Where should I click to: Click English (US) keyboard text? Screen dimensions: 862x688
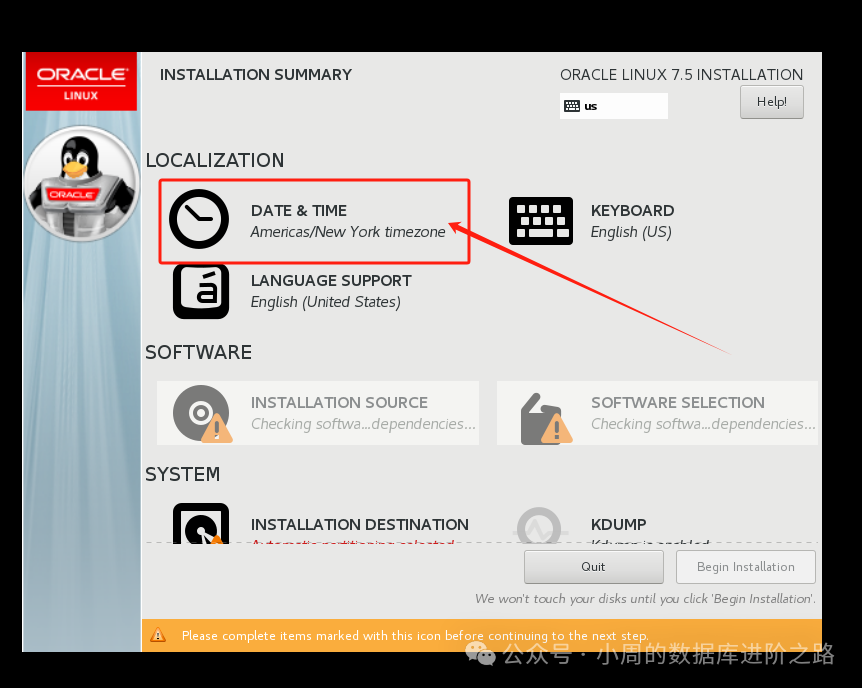coord(631,232)
